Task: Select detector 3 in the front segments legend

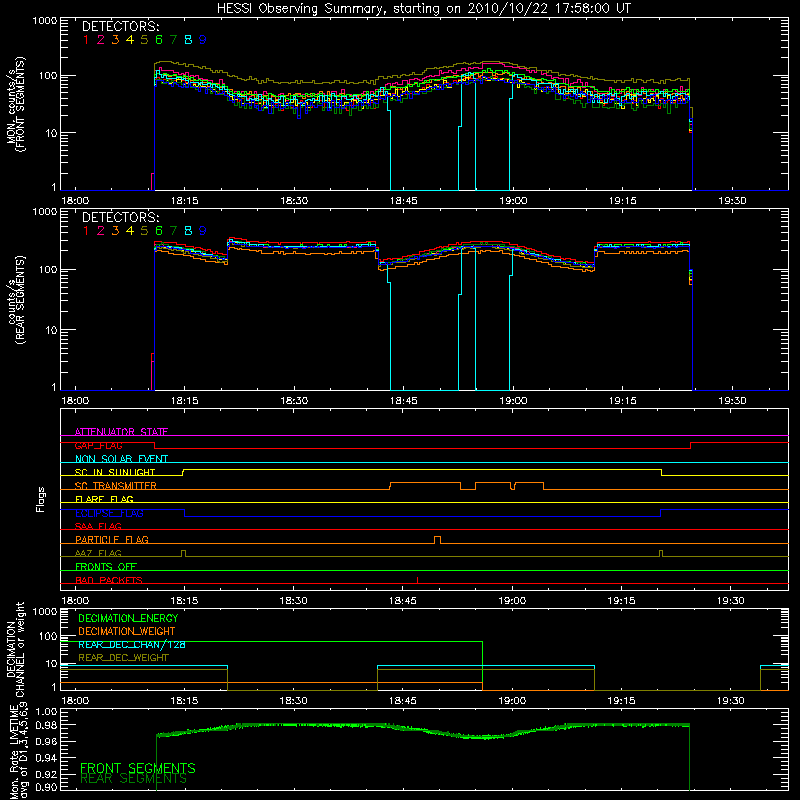Action: [115, 40]
